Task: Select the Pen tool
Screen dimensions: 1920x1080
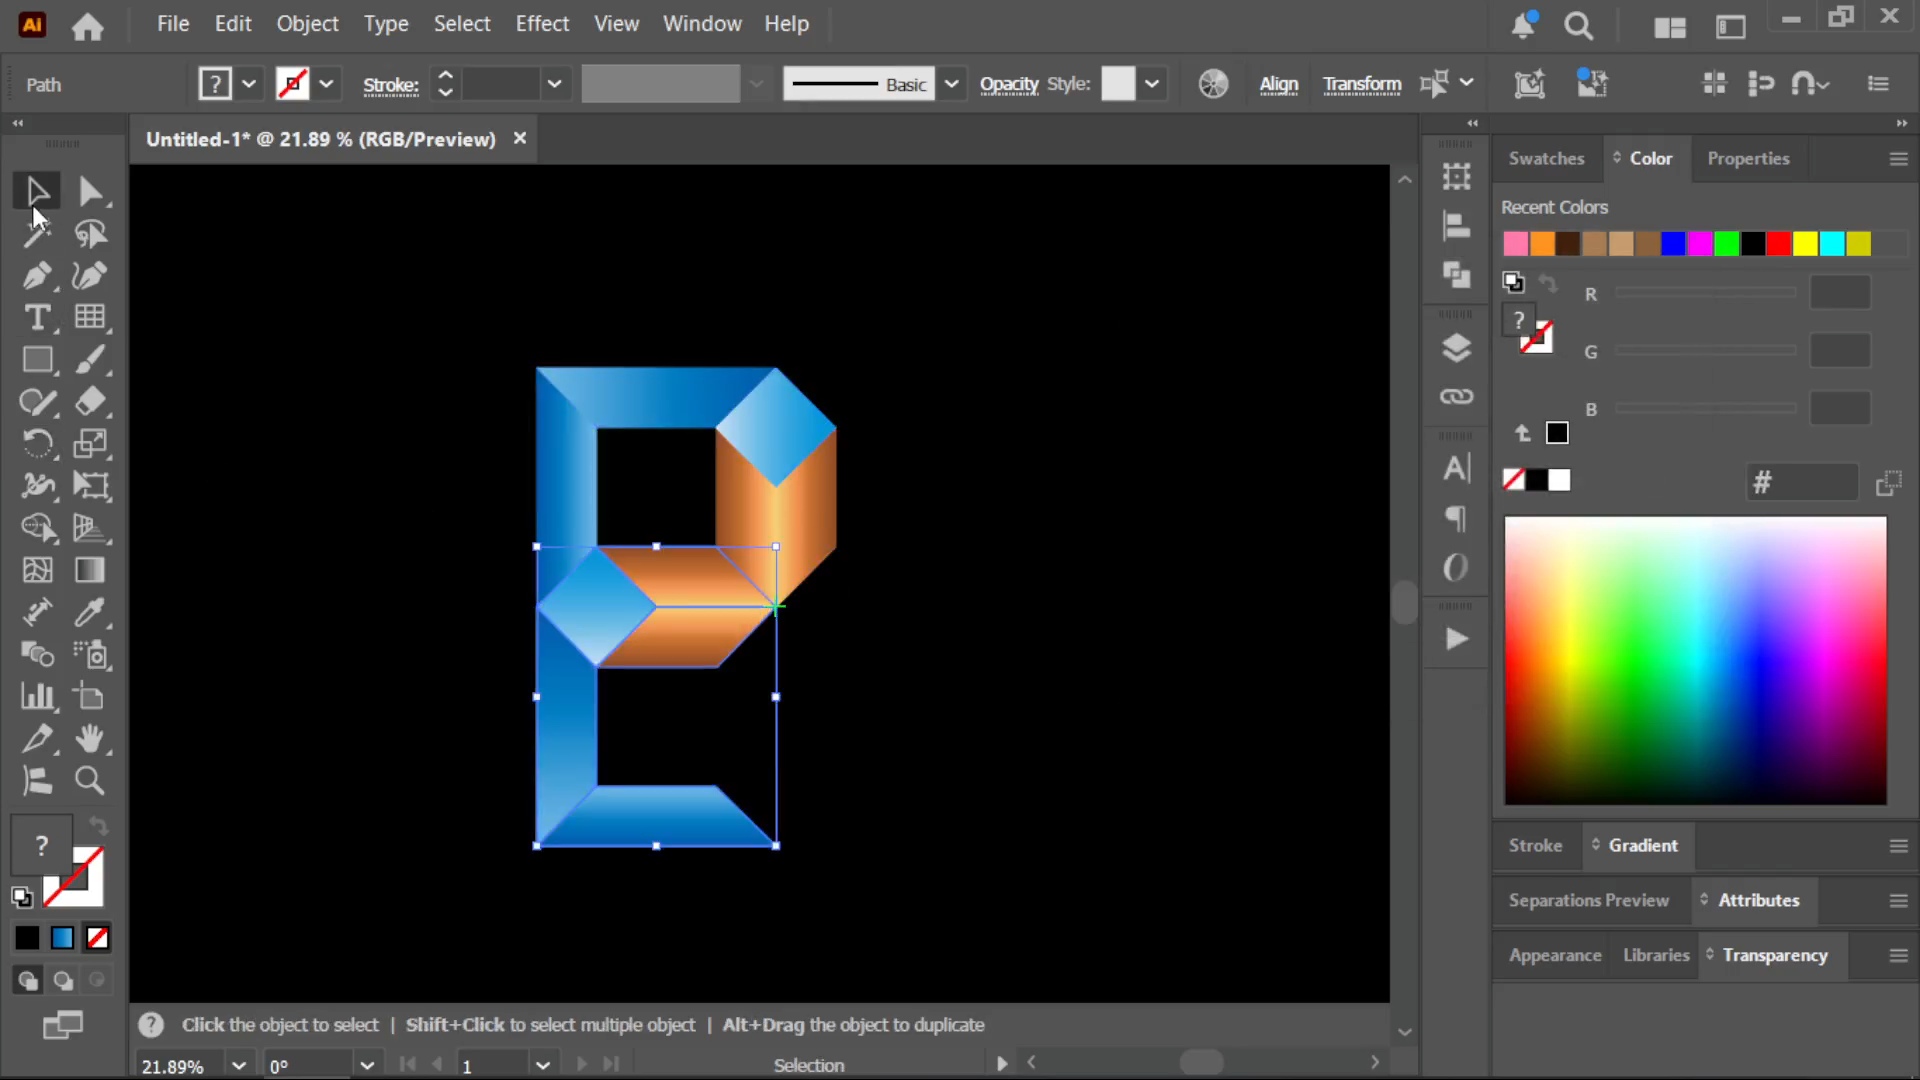Action: click(x=37, y=275)
